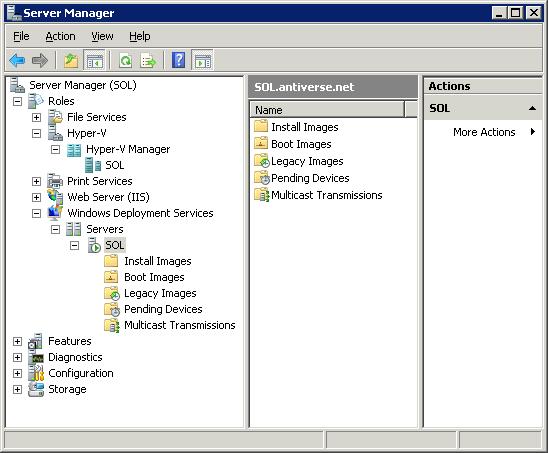Expand the Web Server (IIS) node
The height and width of the screenshot is (453, 548).
(x=36, y=197)
